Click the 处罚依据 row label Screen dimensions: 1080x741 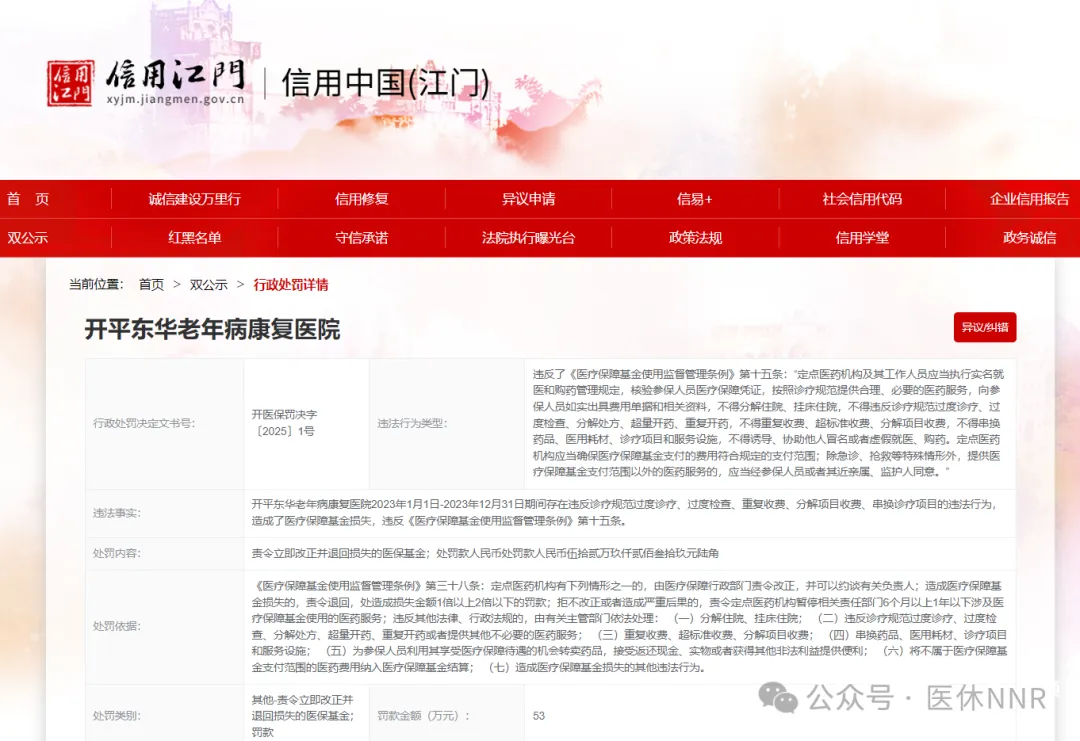pyautogui.click(x=116, y=626)
